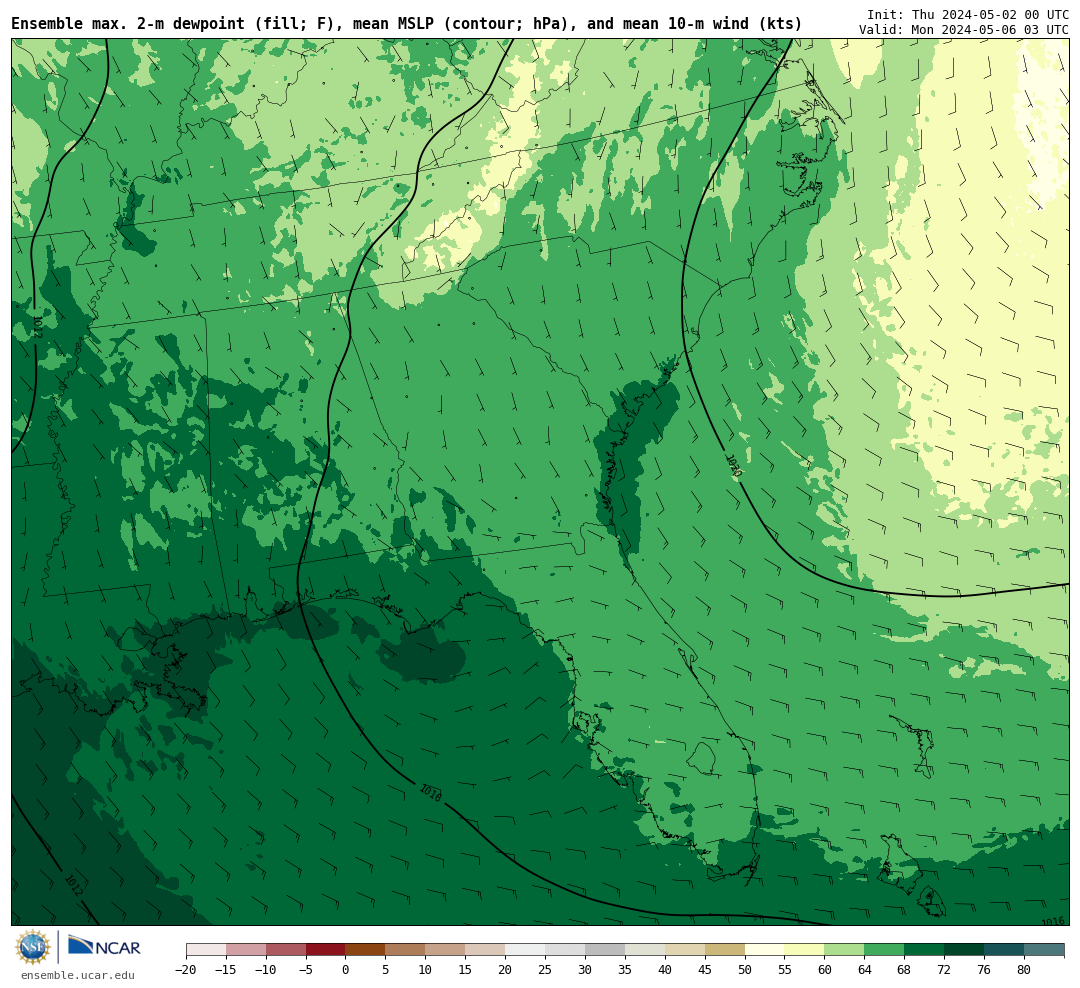1080x988 pixels.
Task: Pick the yellow segment between 55 and 60
Action: 805,950
